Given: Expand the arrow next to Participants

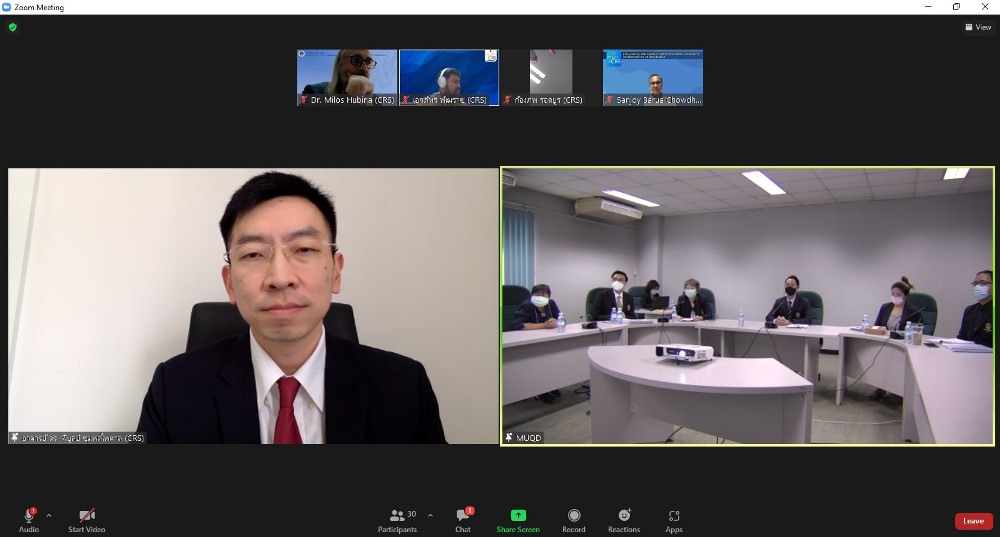Looking at the screenshot, I should 430,515.
